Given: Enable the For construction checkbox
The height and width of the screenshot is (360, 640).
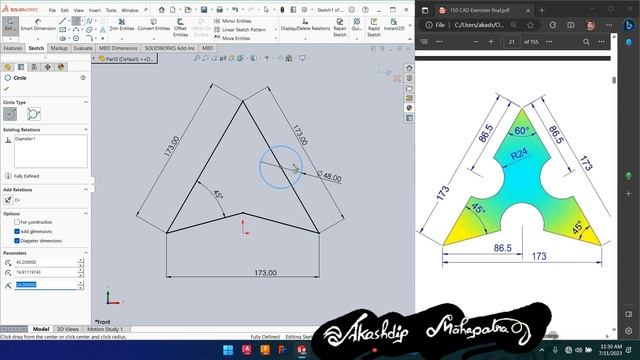Looking at the screenshot, I should point(17,222).
